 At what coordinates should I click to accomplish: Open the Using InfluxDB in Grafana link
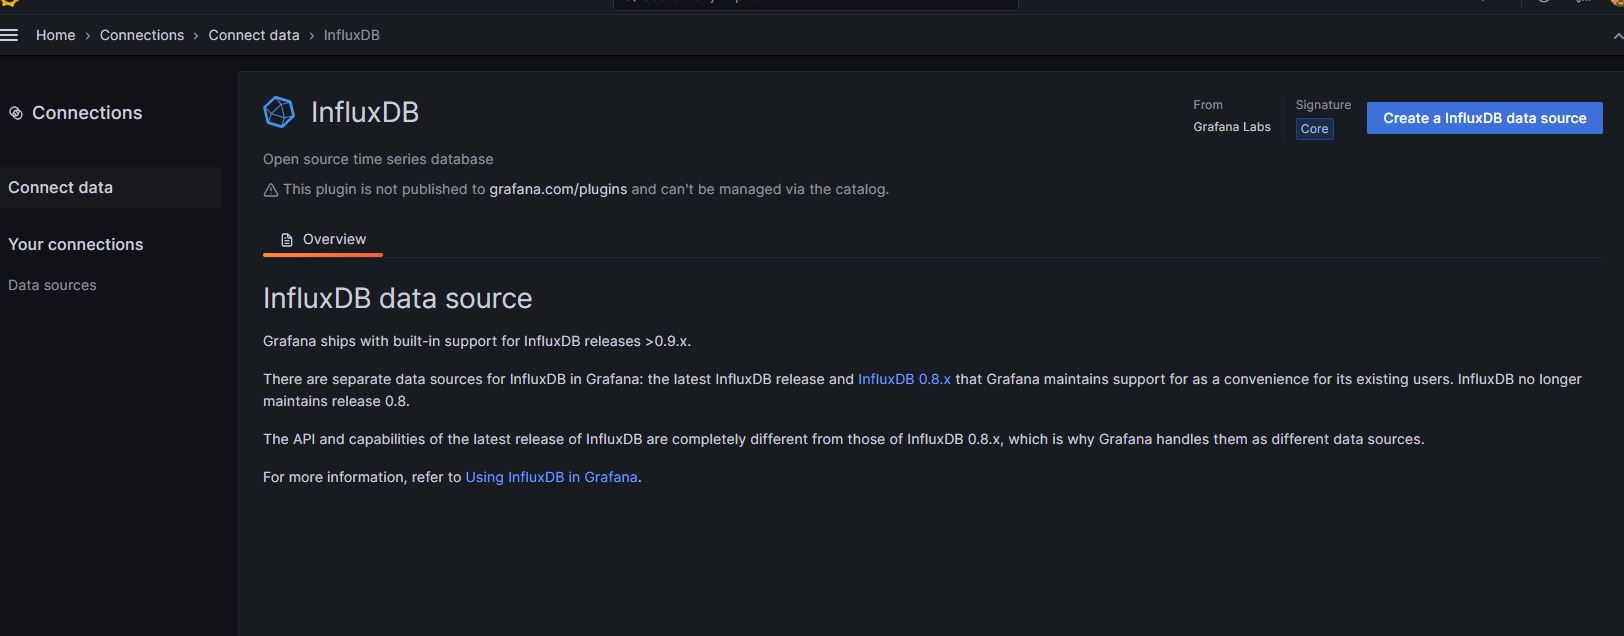[551, 477]
